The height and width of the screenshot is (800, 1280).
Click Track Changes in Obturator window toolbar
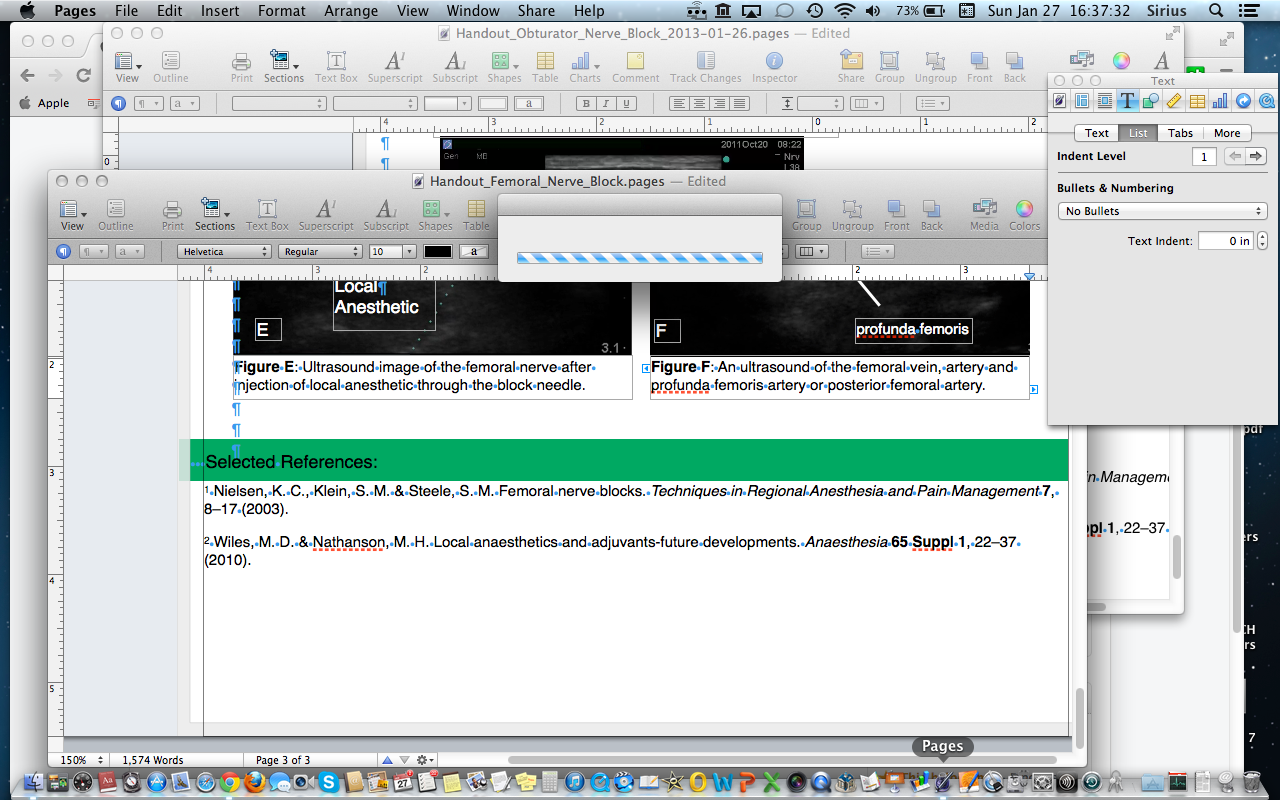(x=706, y=65)
